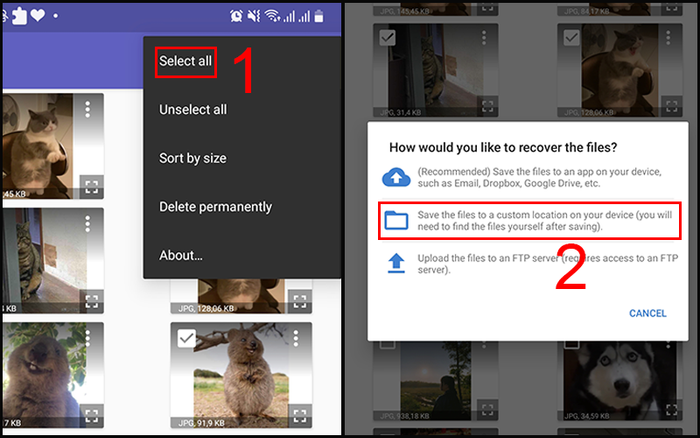Viewport: 700px width, 438px height.
Task: Open the sunset JPG 938,18 KB thumbnail
Action: tap(435, 381)
